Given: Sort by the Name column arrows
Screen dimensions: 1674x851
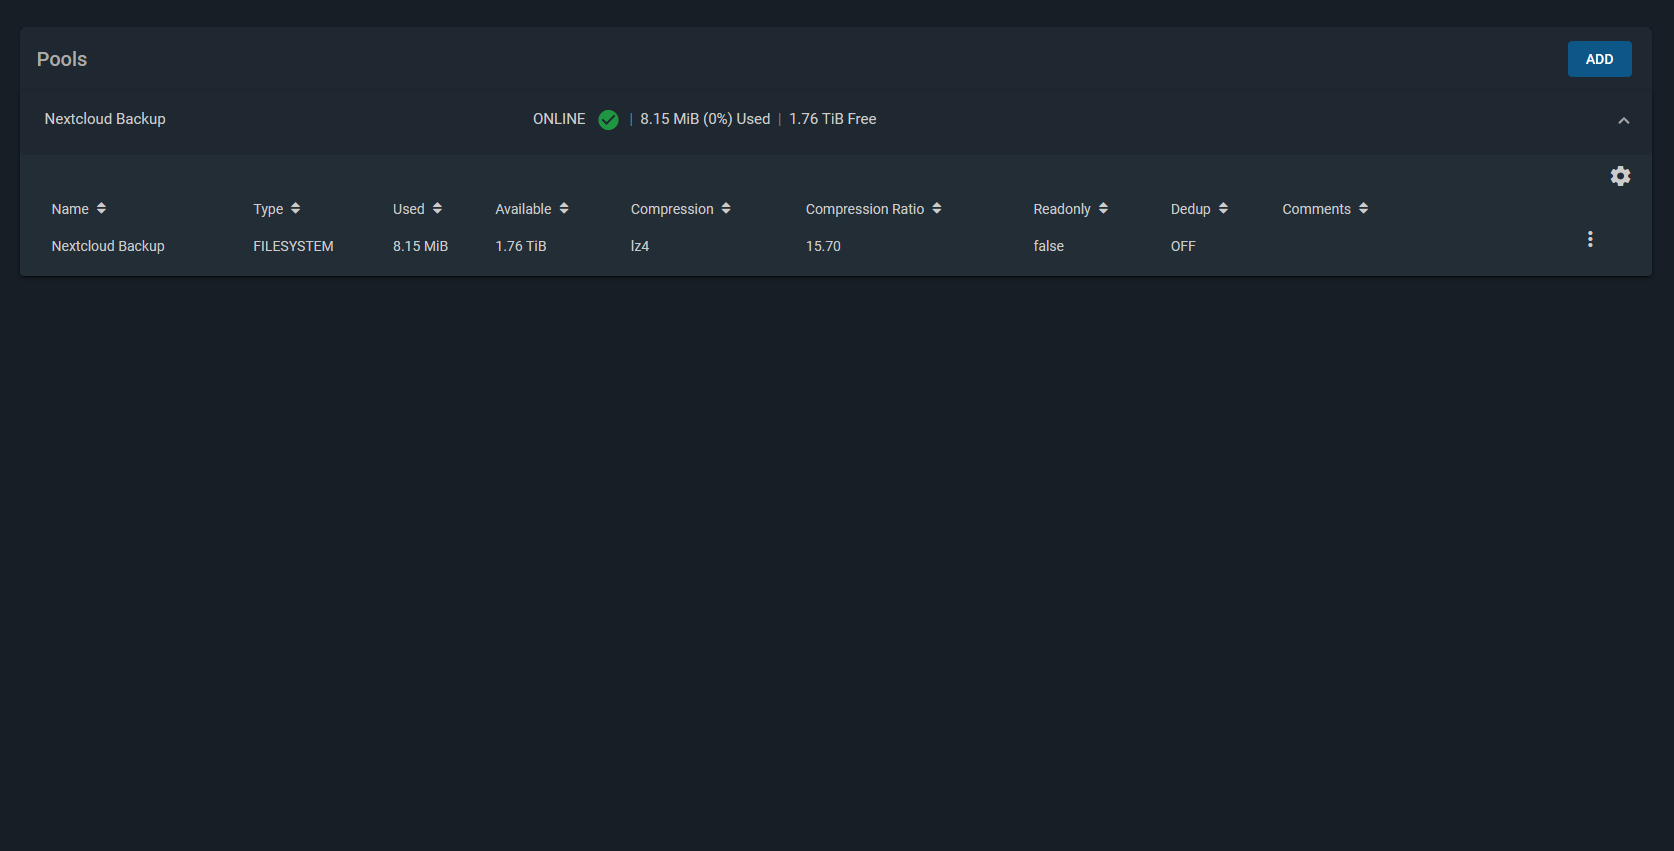Looking at the screenshot, I should pyautogui.click(x=101, y=209).
